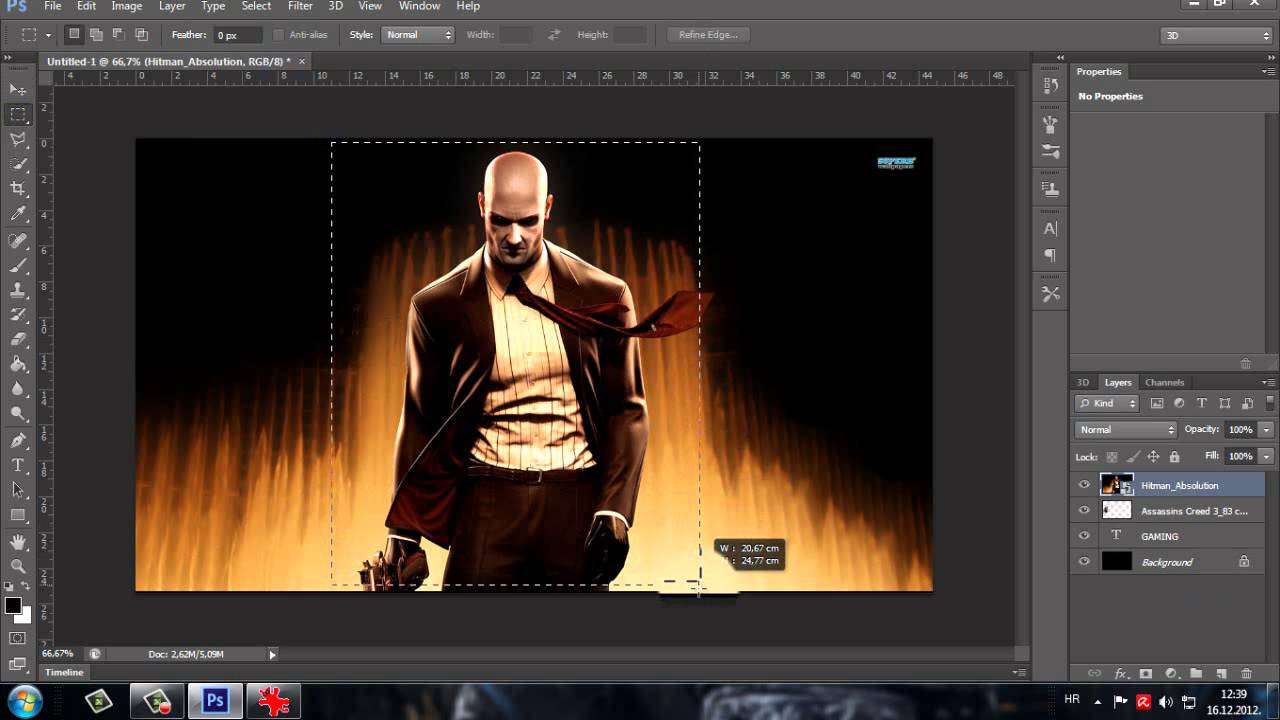The height and width of the screenshot is (720, 1280).
Task: Select the Crop tool
Action: point(18,189)
